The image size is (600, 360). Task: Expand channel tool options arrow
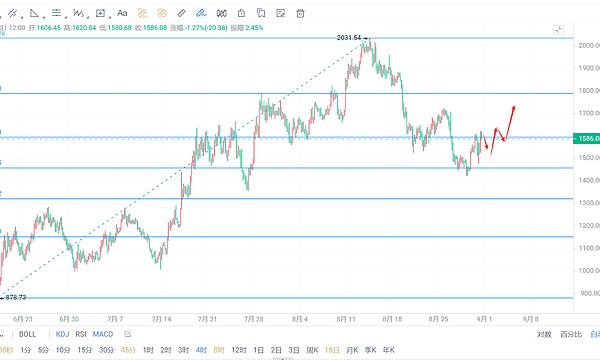pos(22,17)
